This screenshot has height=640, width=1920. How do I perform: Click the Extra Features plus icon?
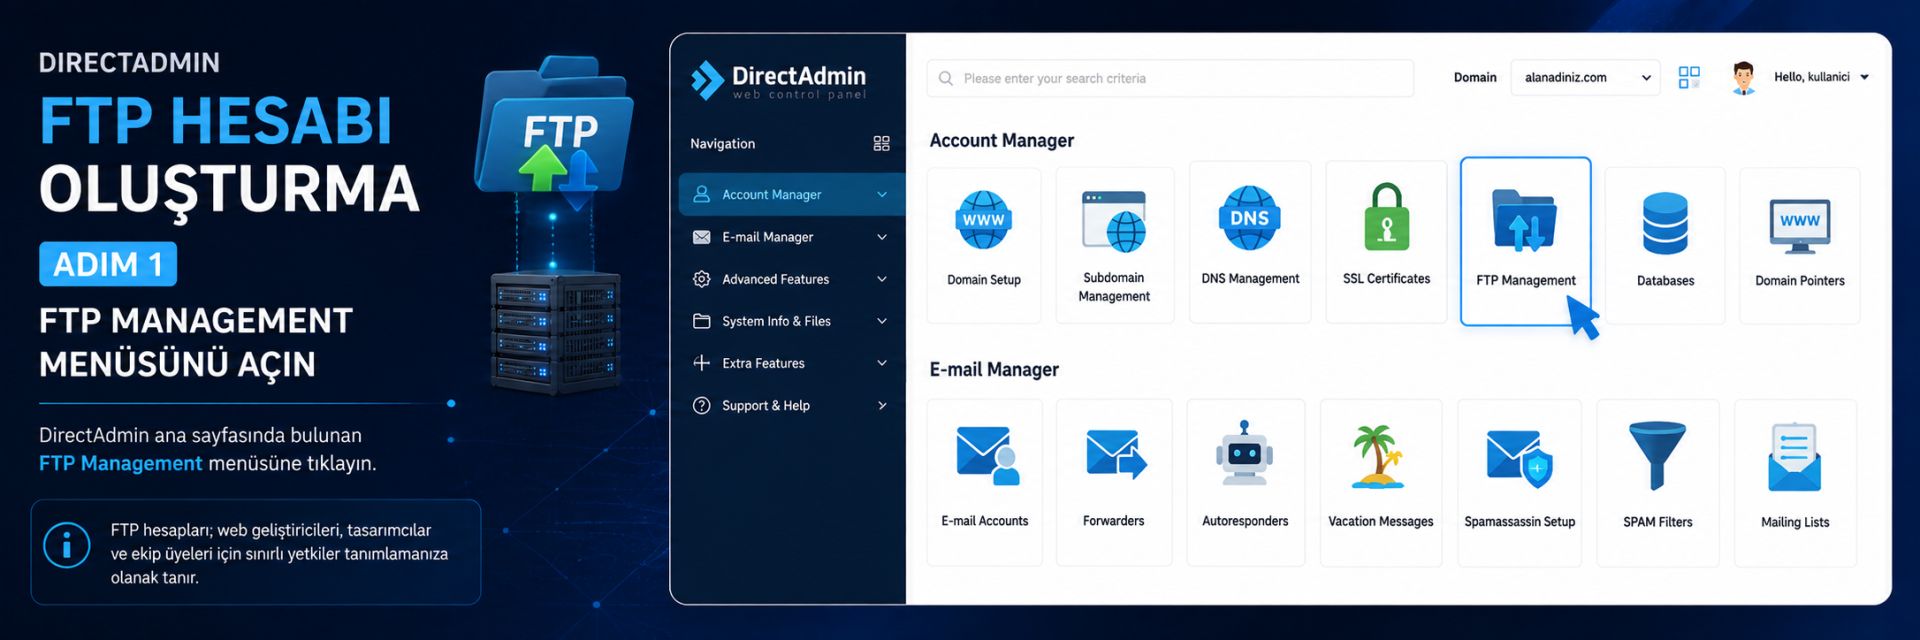[x=702, y=363]
